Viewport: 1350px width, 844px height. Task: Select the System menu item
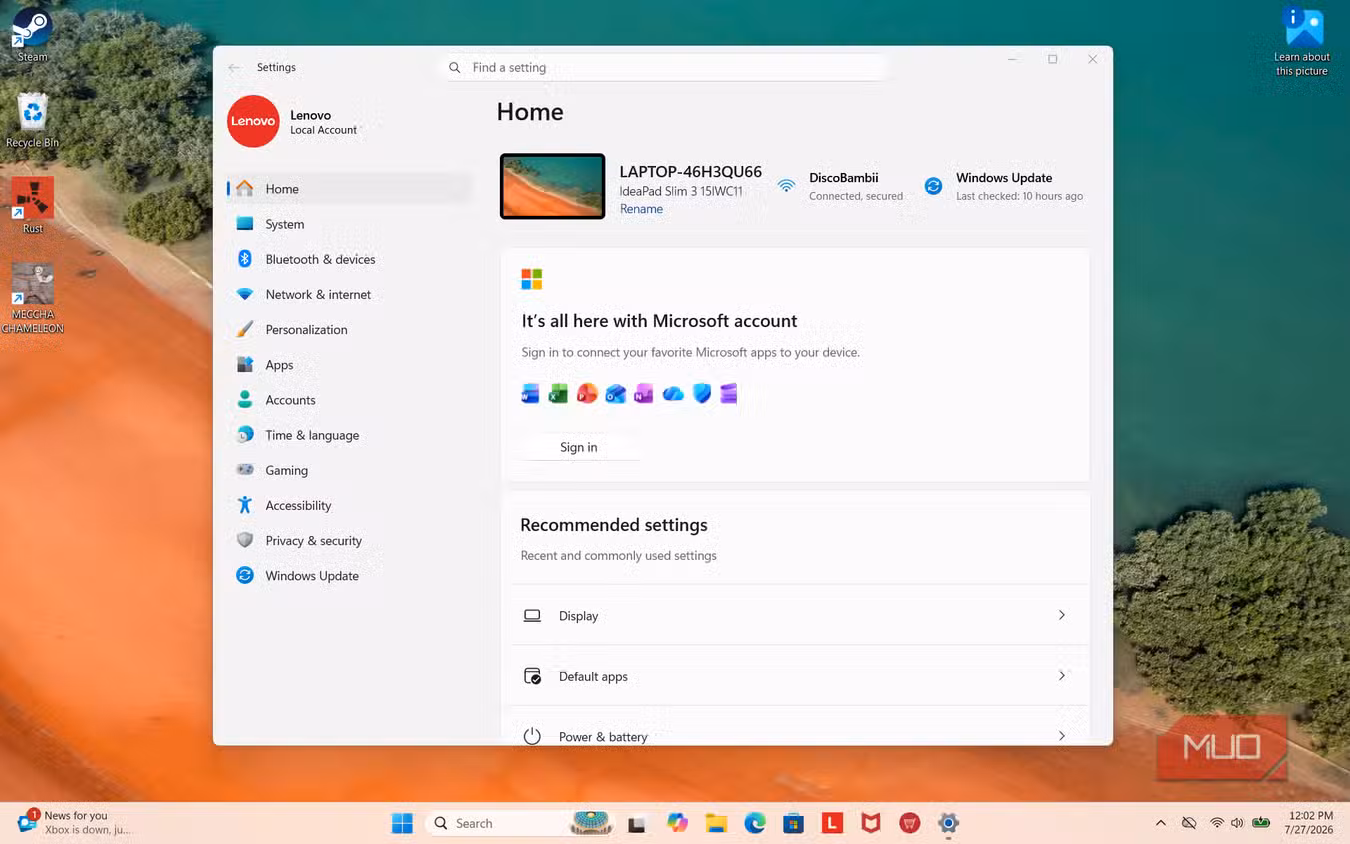point(285,224)
